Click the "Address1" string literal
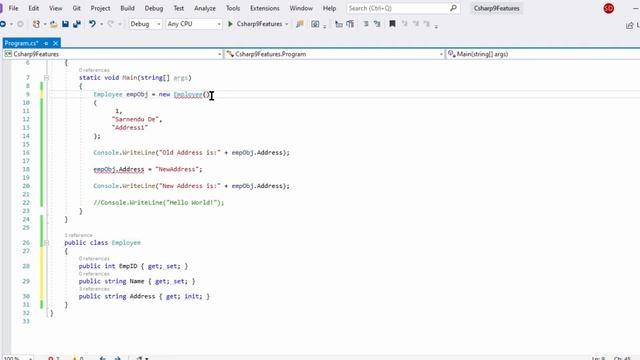Screen dimensions: 640x360 tap(130, 128)
